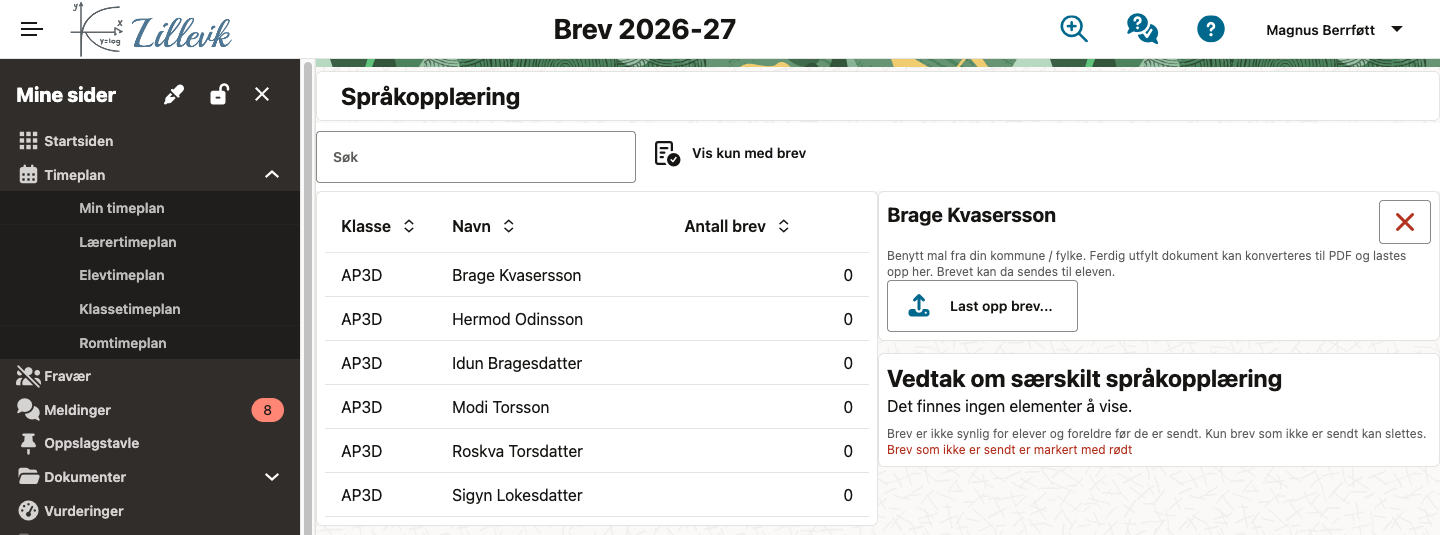Click the Dokumenter folder icon
The width and height of the screenshot is (1440, 535).
[x=28, y=477]
